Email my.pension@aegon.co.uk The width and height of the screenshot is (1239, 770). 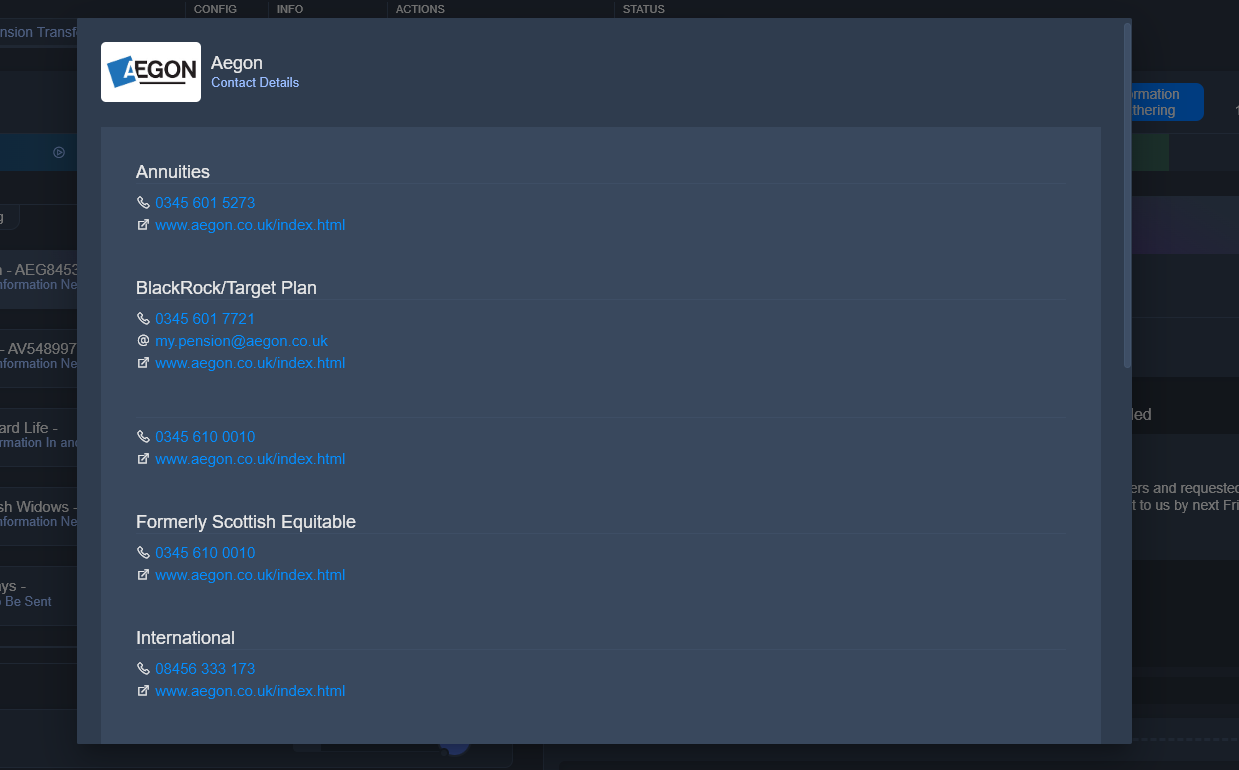pos(241,341)
